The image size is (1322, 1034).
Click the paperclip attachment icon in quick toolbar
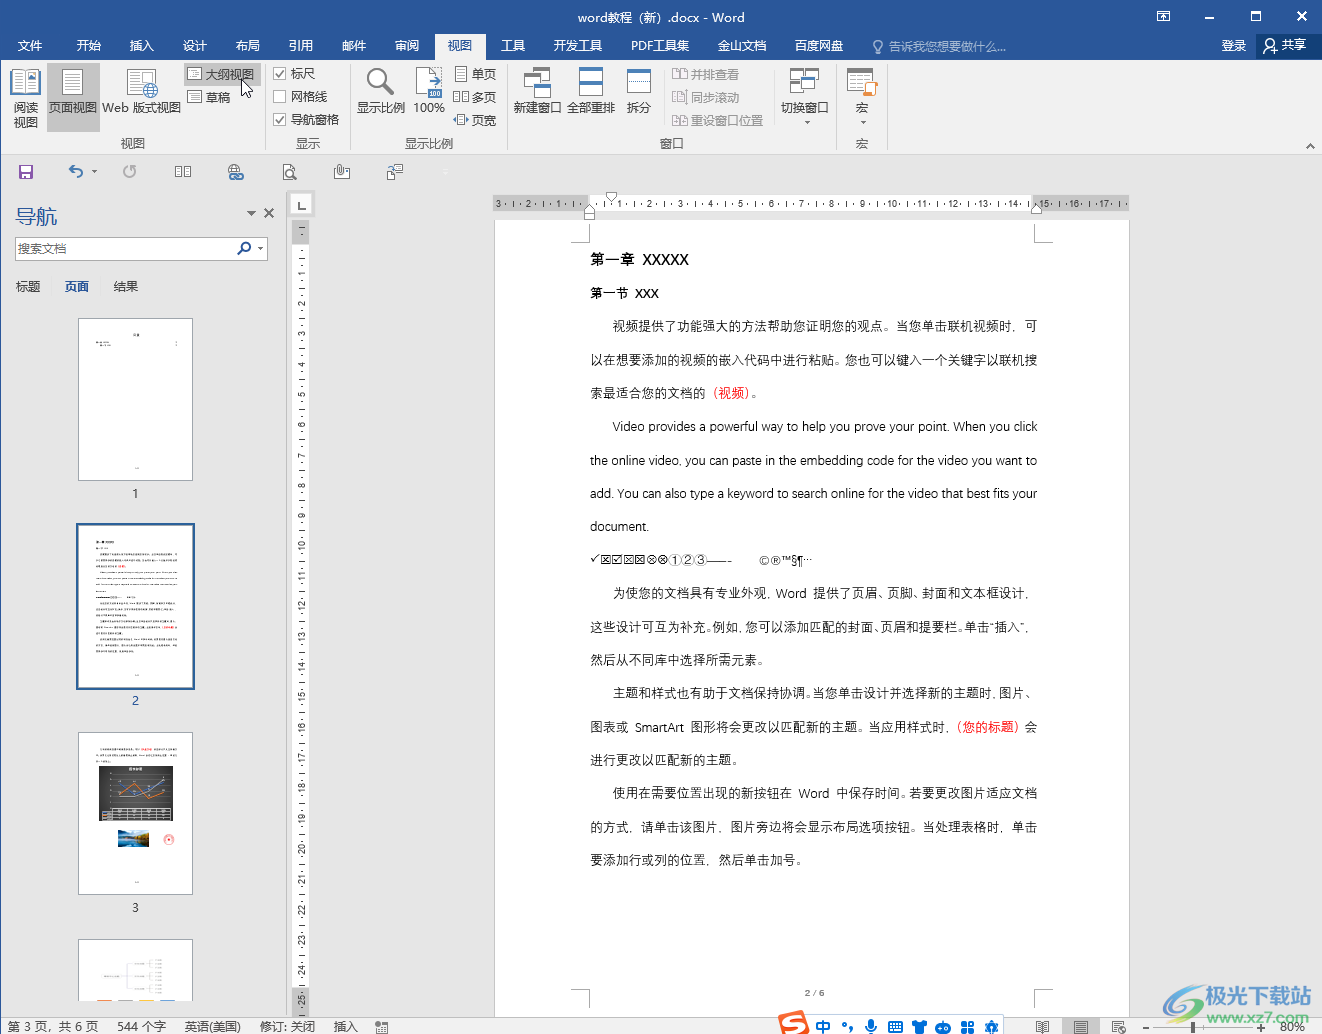pos(342,172)
